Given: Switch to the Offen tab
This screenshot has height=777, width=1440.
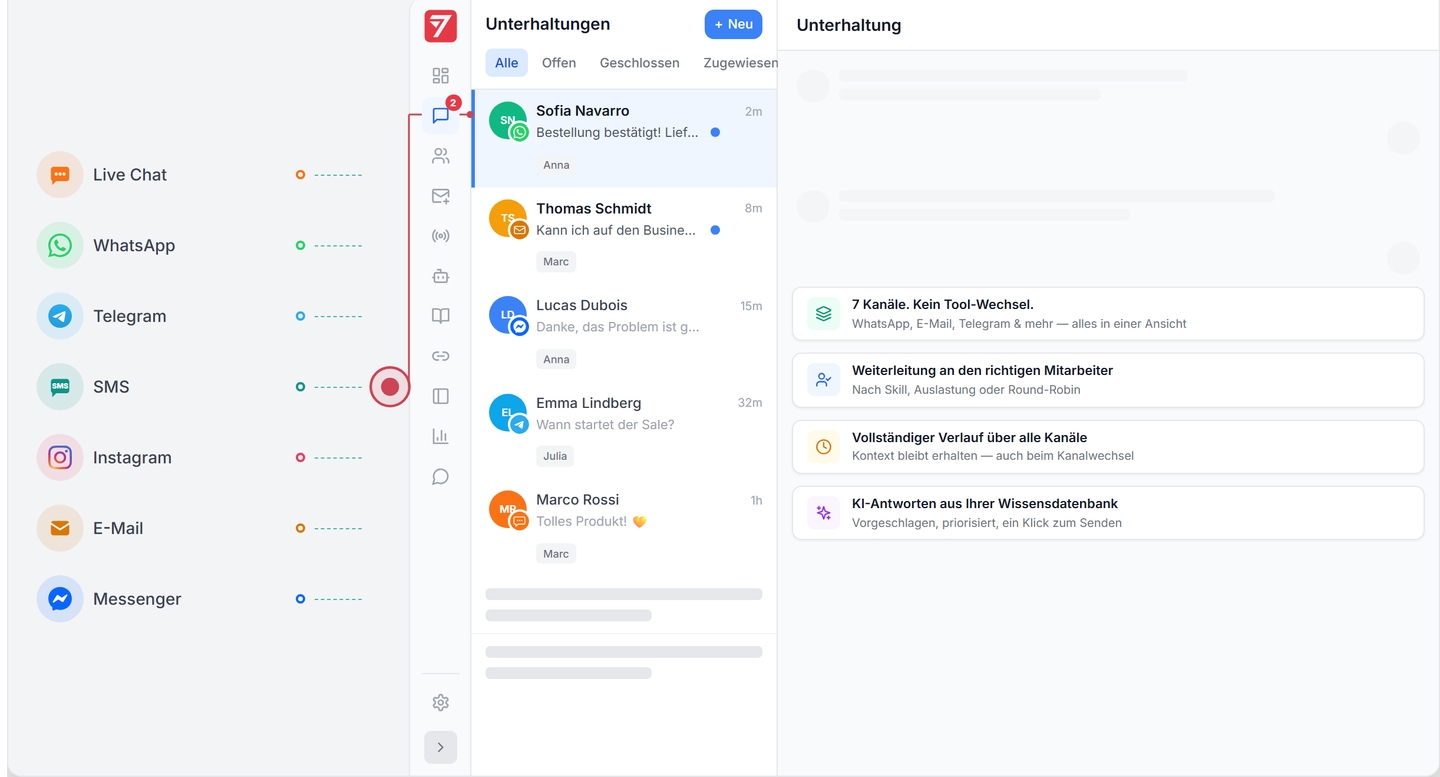Looking at the screenshot, I should tap(558, 63).
